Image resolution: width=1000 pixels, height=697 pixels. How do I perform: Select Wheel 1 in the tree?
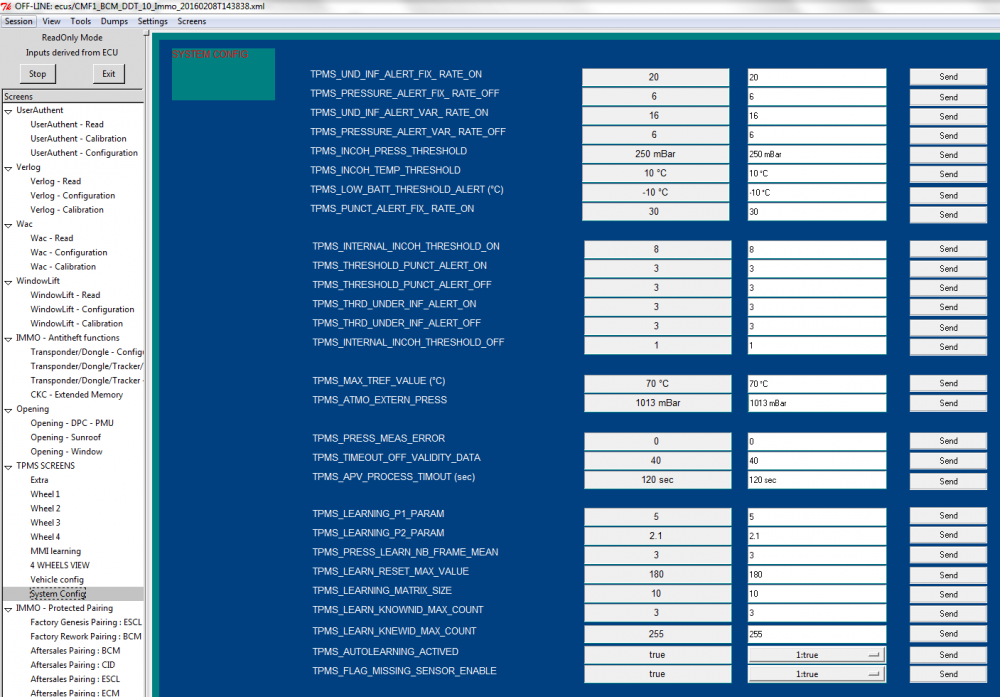point(45,494)
